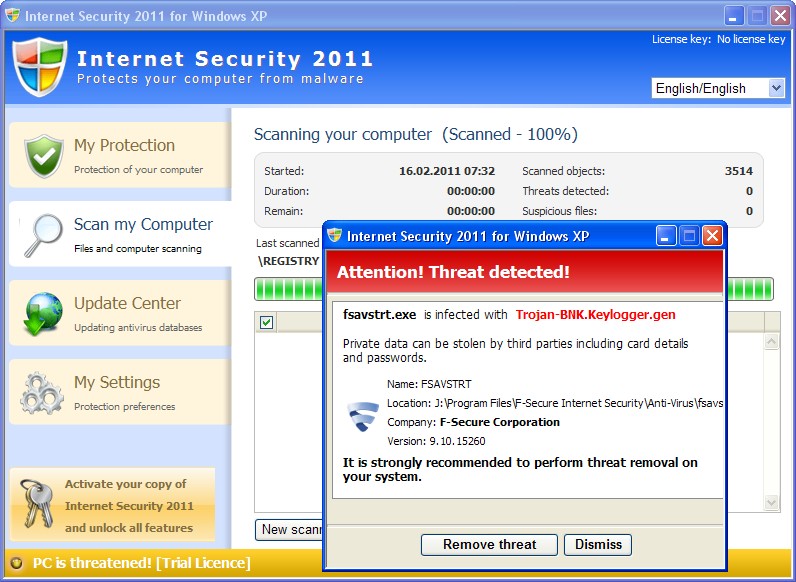Screen dimensions: 796x582
Task: Click the large shield logo in header
Action: pos(40,67)
